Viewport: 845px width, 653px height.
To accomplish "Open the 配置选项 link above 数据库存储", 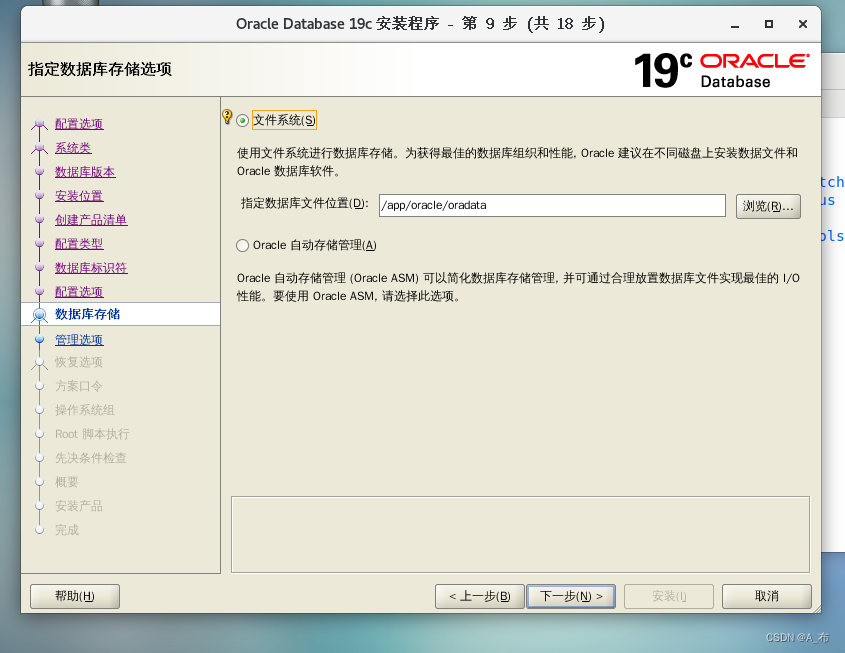I will (79, 292).
